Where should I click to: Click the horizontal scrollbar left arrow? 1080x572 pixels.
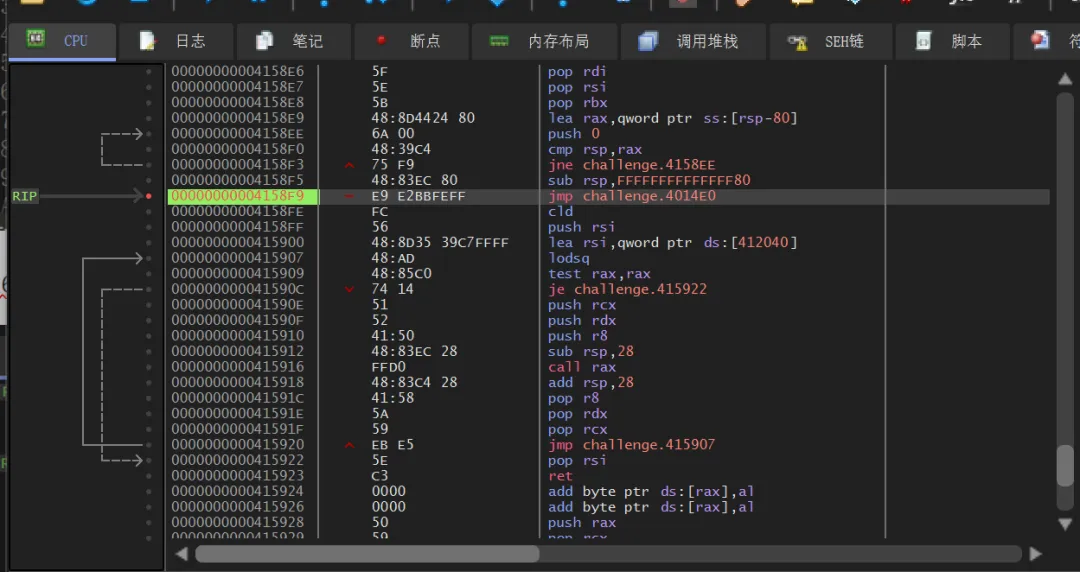click(182, 553)
